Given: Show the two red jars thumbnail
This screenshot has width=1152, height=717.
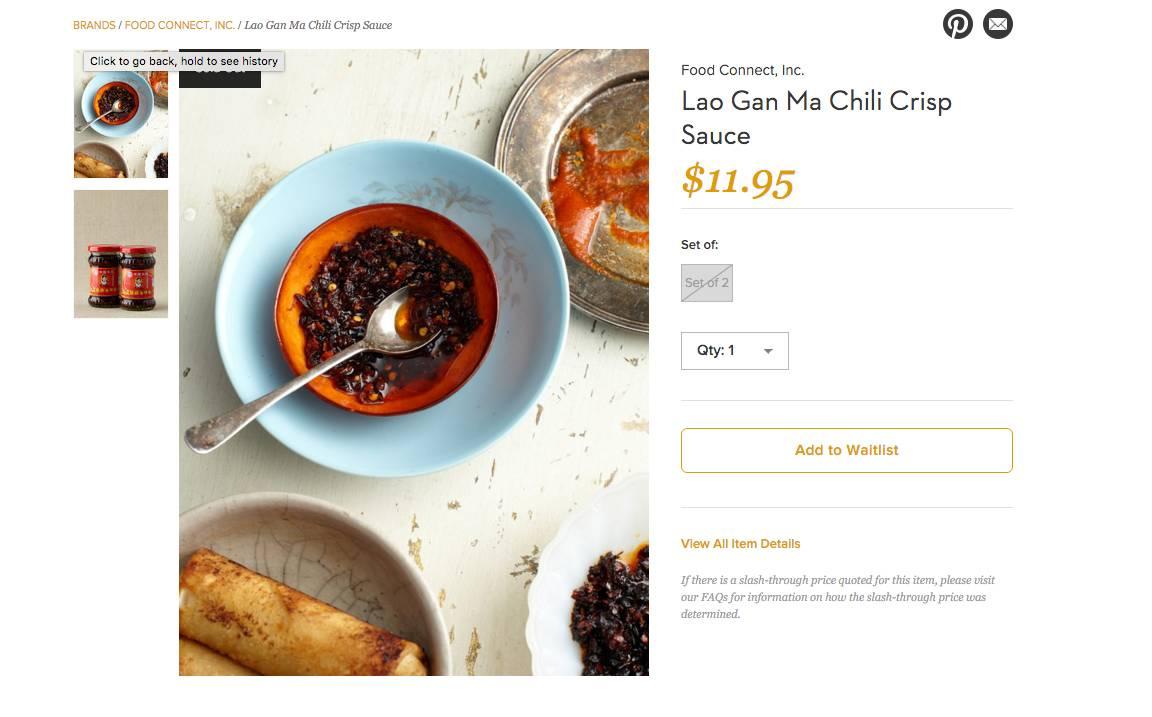Looking at the screenshot, I should click(x=121, y=254).
